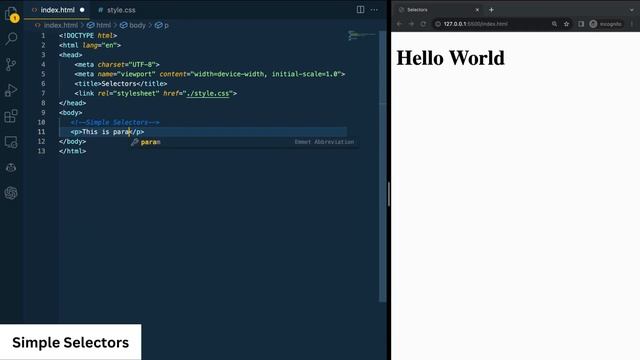This screenshot has height=360, width=640.
Task: Click the unsaved dot on index.html tab
Action: pos(82,10)
